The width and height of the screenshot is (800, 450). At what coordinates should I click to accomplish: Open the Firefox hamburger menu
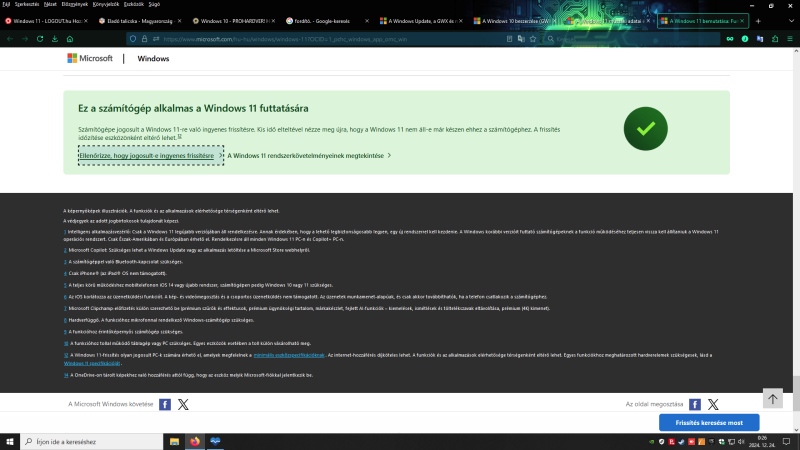coord(790,39)
